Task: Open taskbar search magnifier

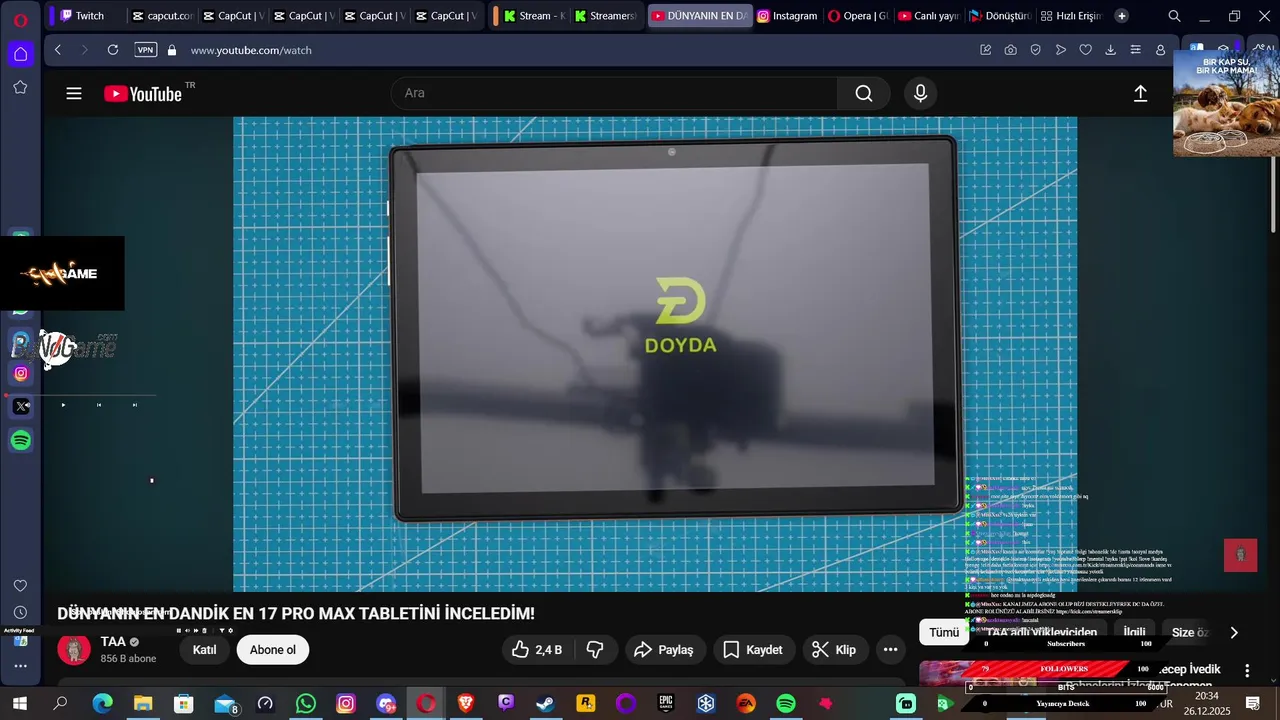Action: 60,704
